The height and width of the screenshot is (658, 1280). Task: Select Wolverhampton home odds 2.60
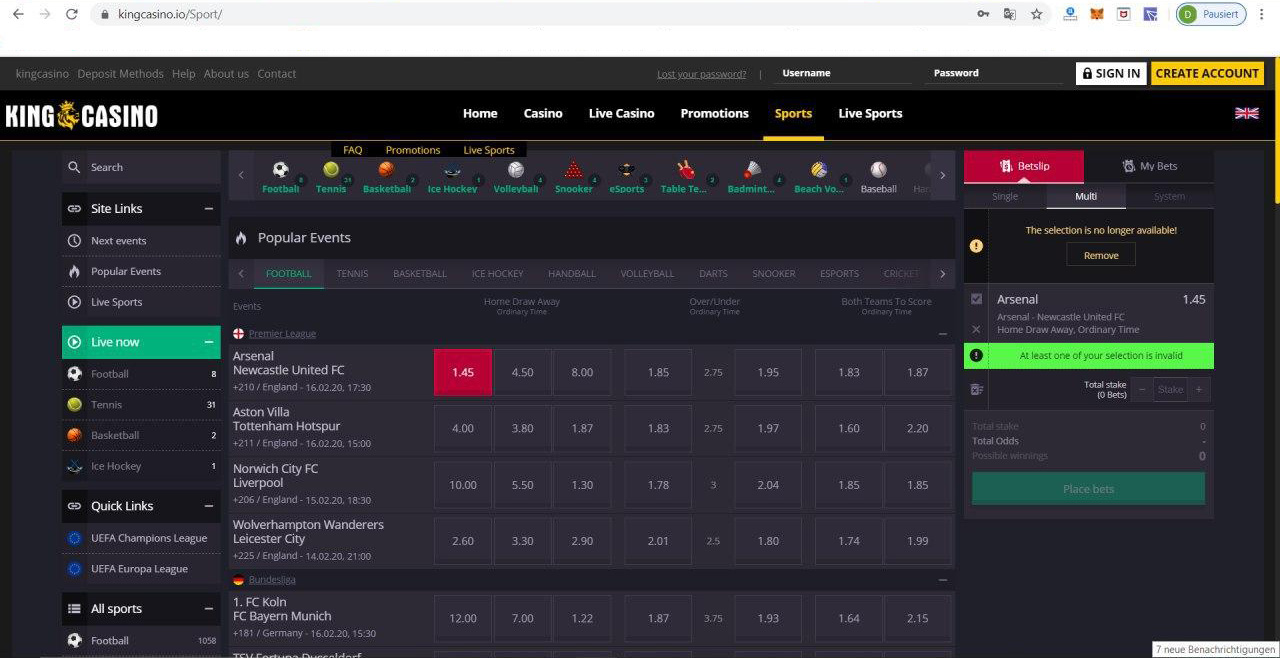point(463,541)
